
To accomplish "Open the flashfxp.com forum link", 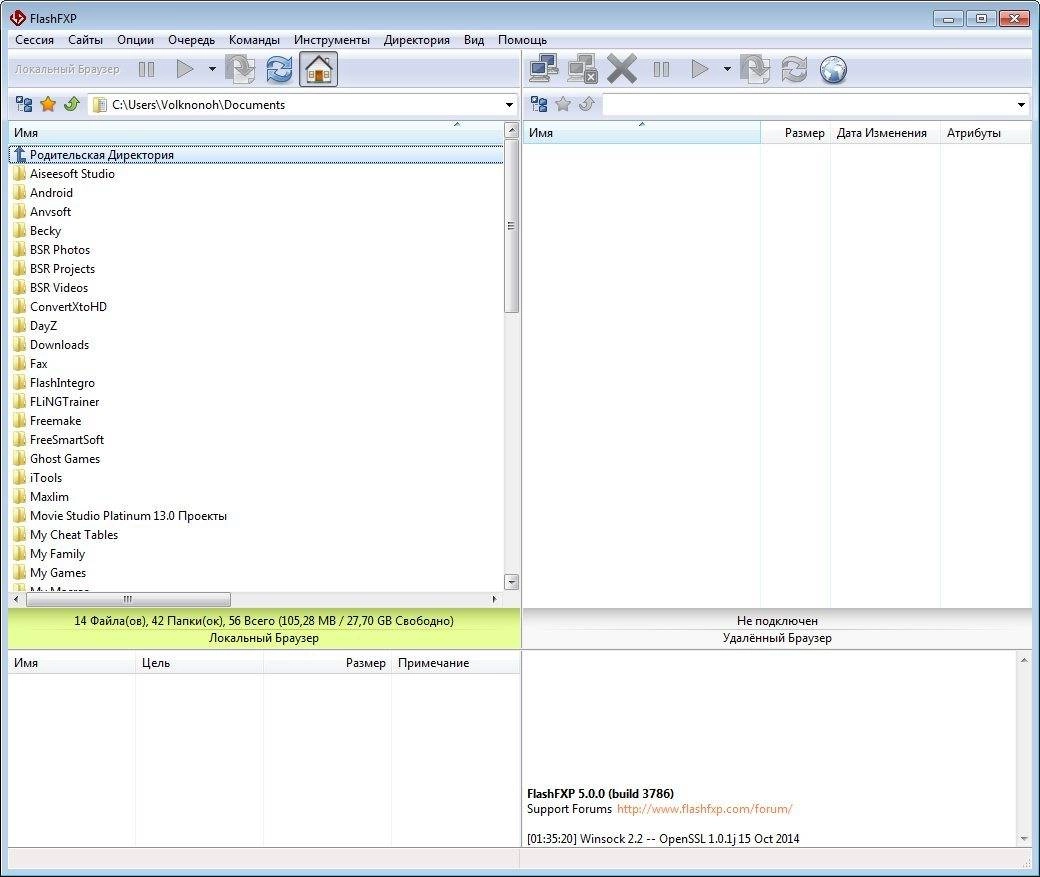I will (704, 809).
